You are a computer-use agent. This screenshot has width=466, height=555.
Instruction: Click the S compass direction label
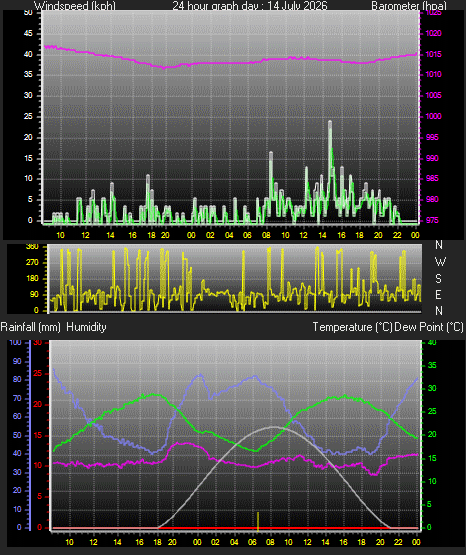click(x=438, y=279)
